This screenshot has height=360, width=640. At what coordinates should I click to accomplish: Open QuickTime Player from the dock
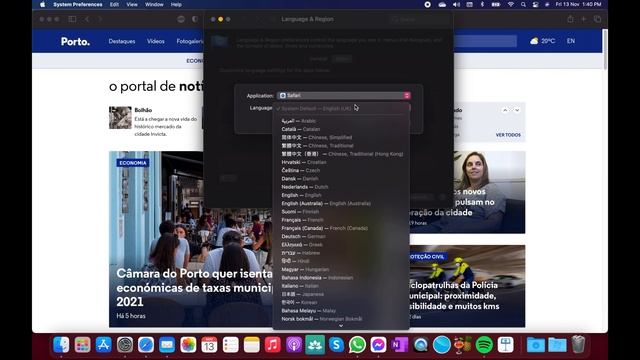pyautogui.click(x=421, y=345)
